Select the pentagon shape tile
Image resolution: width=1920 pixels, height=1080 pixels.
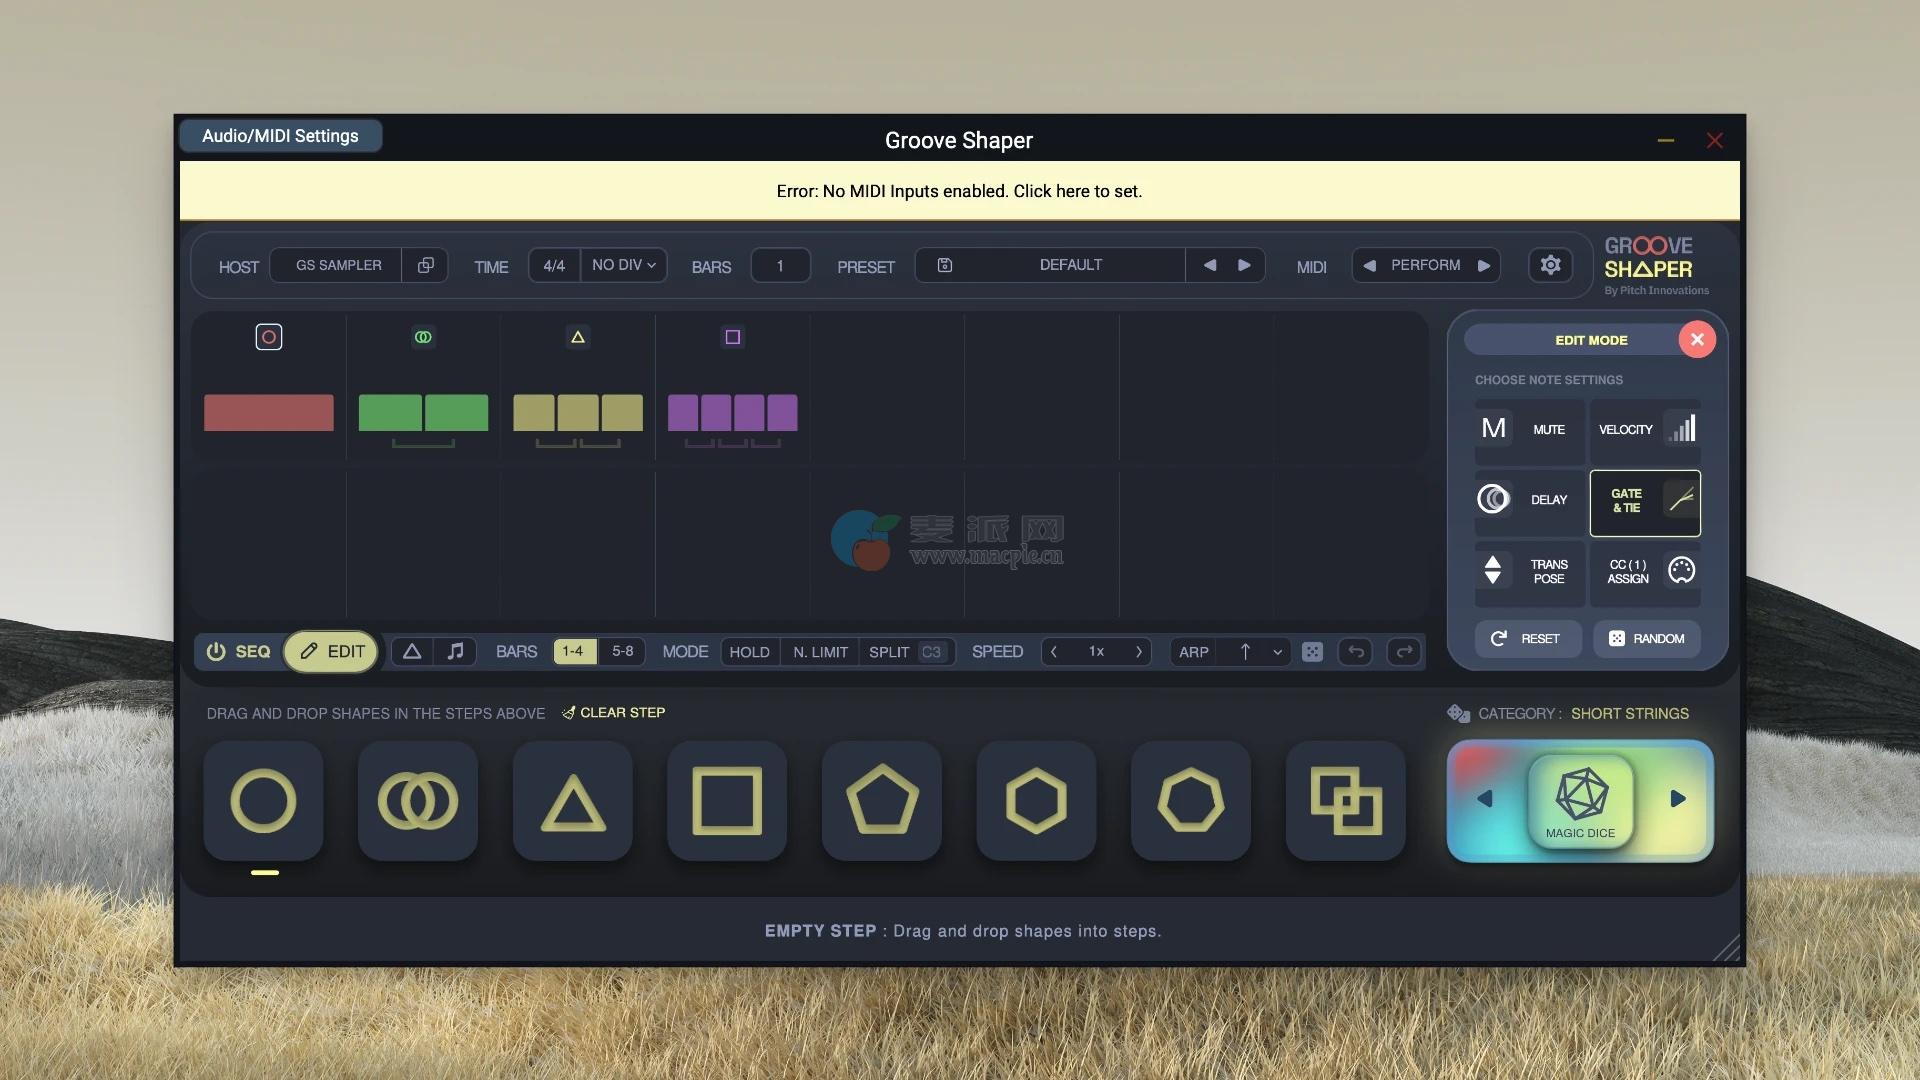[881, 801]
